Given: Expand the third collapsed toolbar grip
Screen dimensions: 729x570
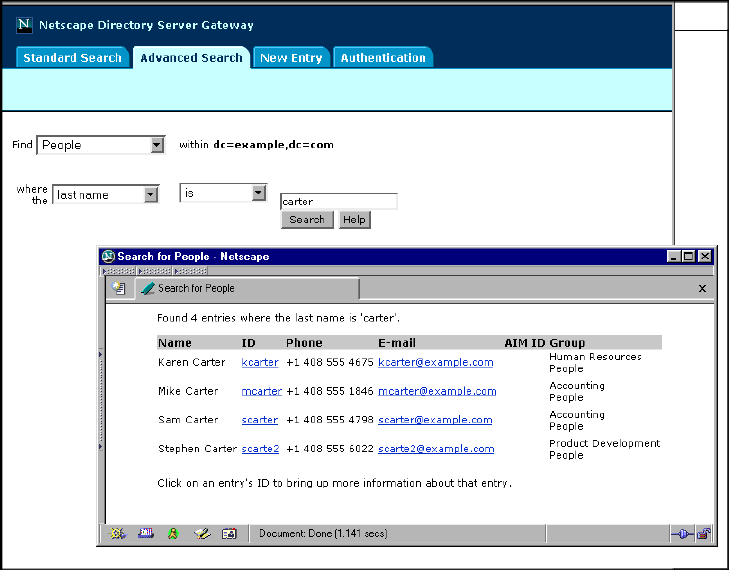Looking at the screenshot, I should [x=191, y=271].
